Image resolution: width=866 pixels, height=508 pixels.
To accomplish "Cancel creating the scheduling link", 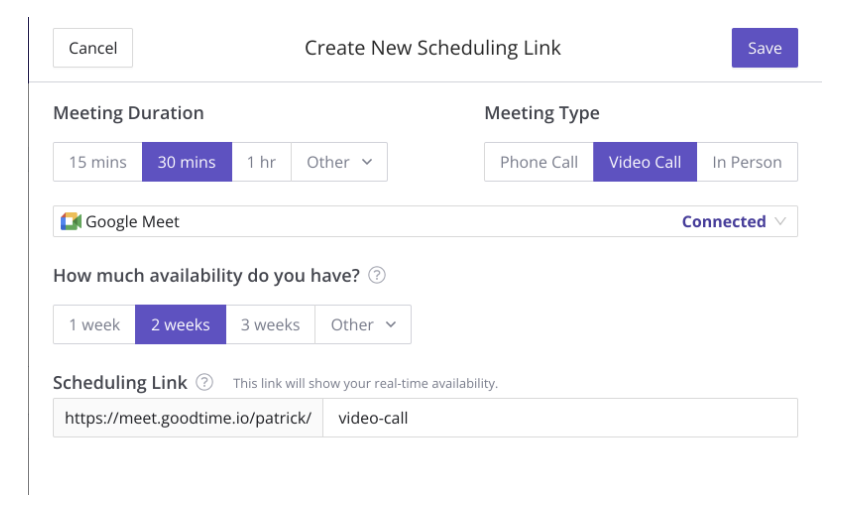I will pyautogui.click(x=93, y=48).
